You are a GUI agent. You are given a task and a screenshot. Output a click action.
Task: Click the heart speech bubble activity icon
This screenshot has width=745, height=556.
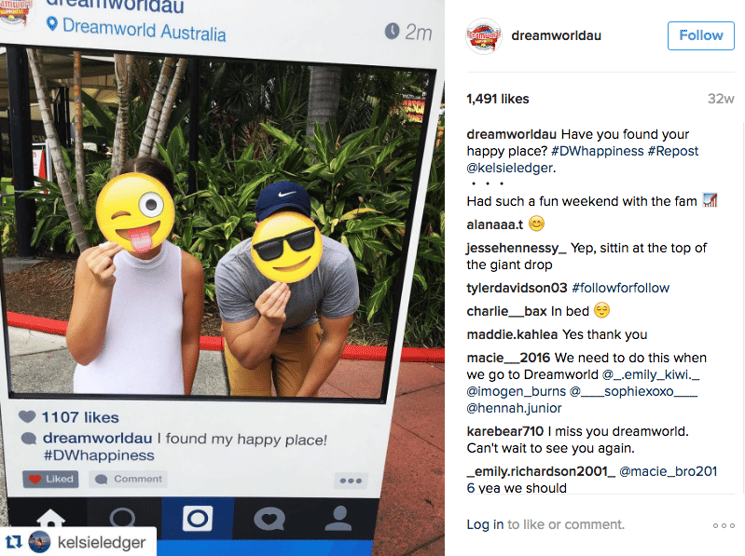(269, 518)
